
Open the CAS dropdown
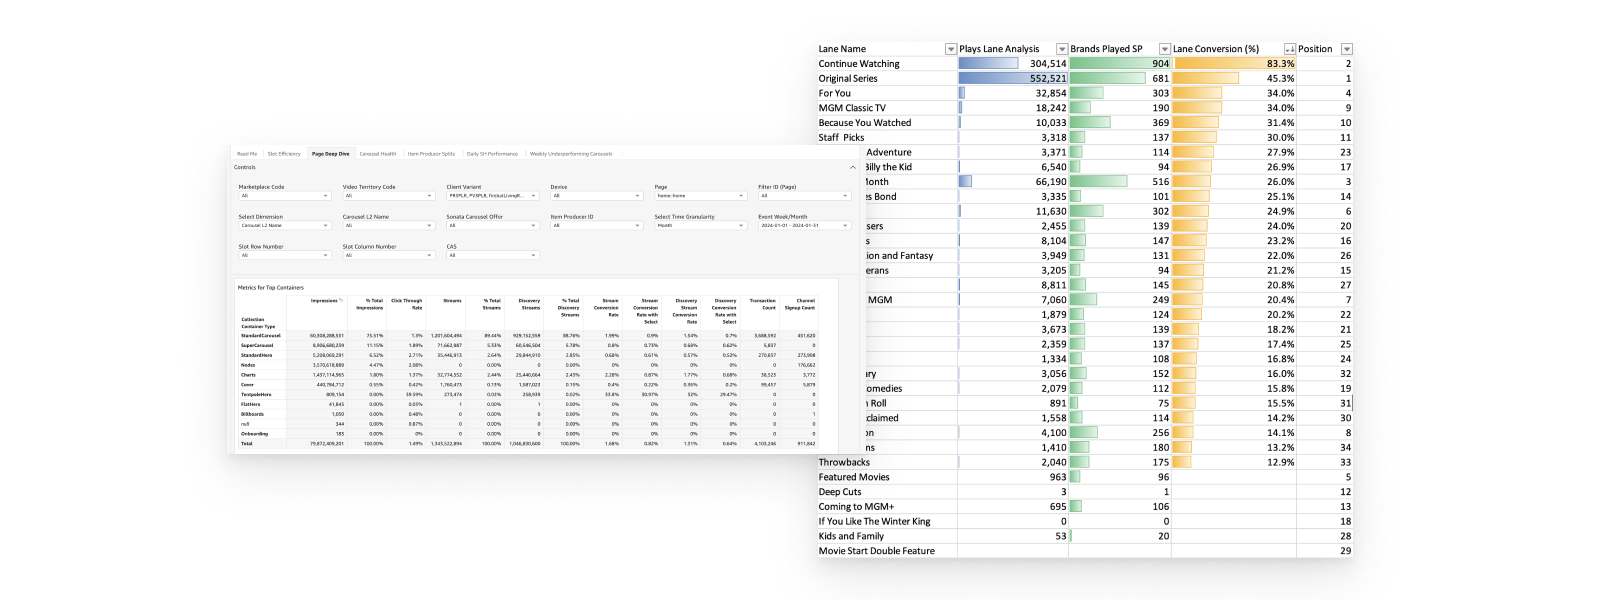tap(492, 256)
